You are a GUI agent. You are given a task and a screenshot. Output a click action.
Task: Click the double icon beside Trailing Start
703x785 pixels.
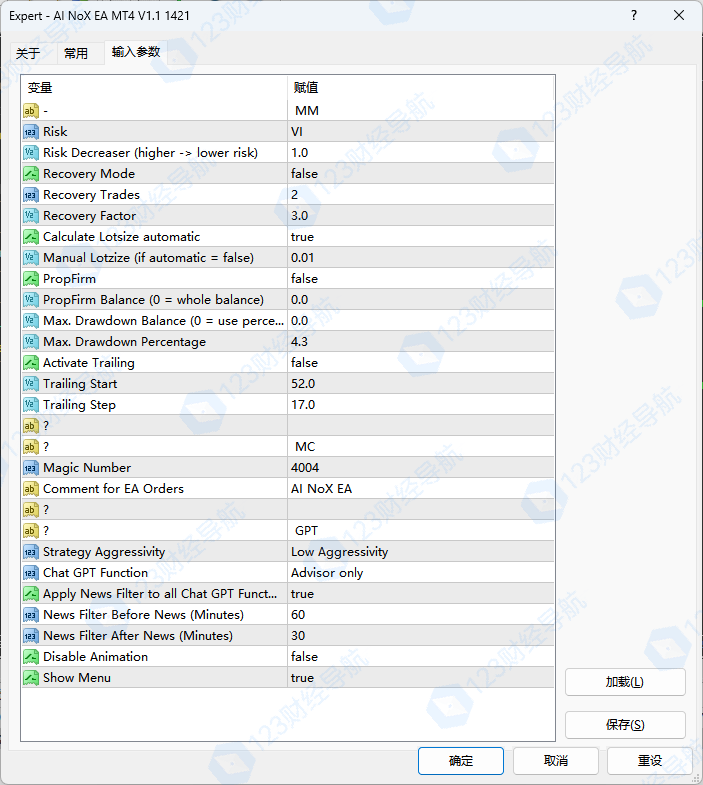(x=31, y=384)
